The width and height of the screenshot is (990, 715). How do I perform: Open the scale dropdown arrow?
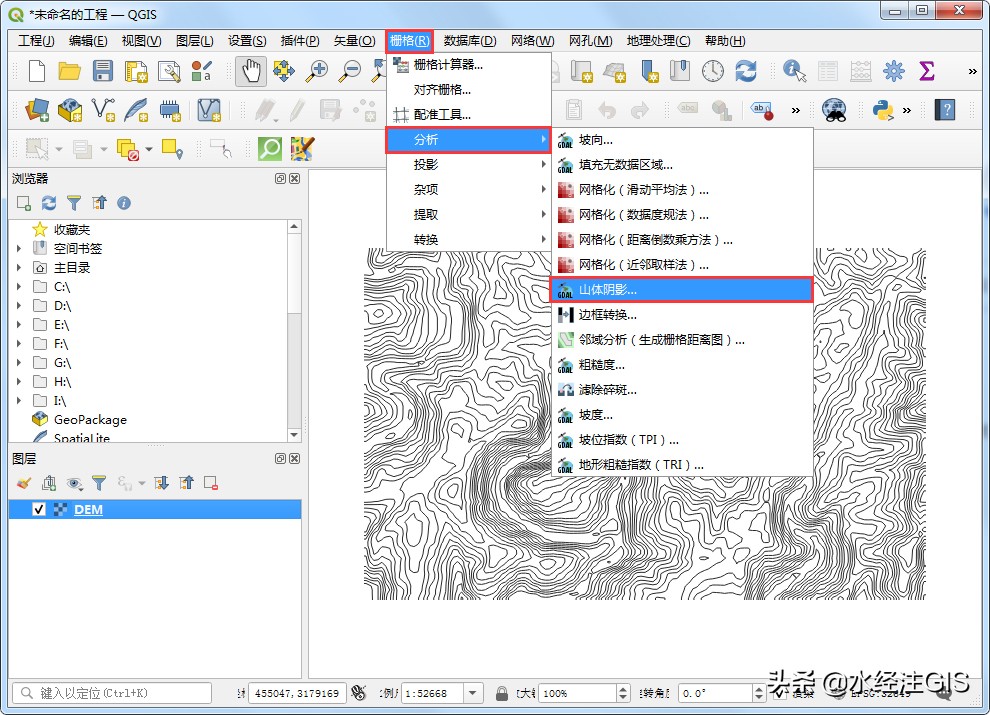coord(473,694)
